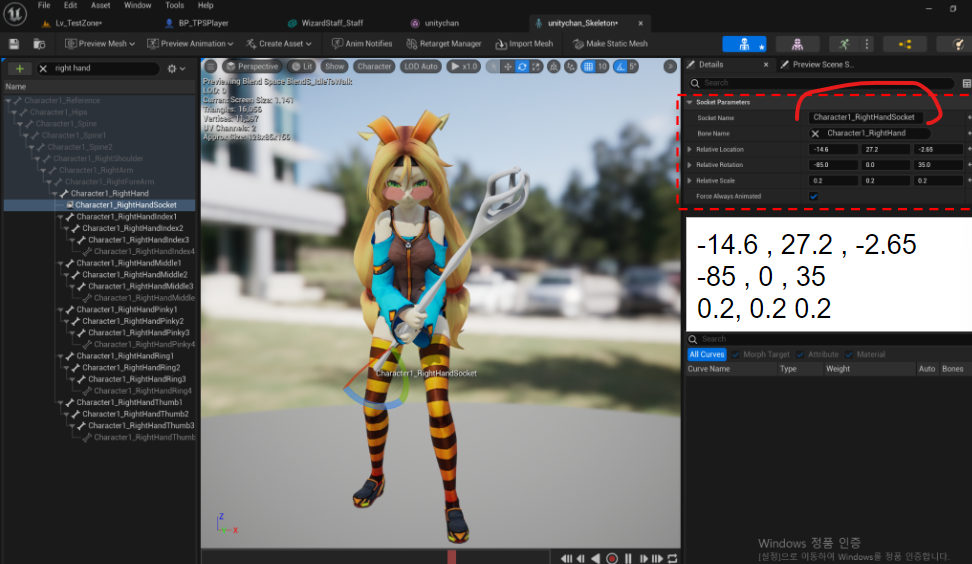
Task: Click the Make Static Mesh button
Action: click(610, 43)
